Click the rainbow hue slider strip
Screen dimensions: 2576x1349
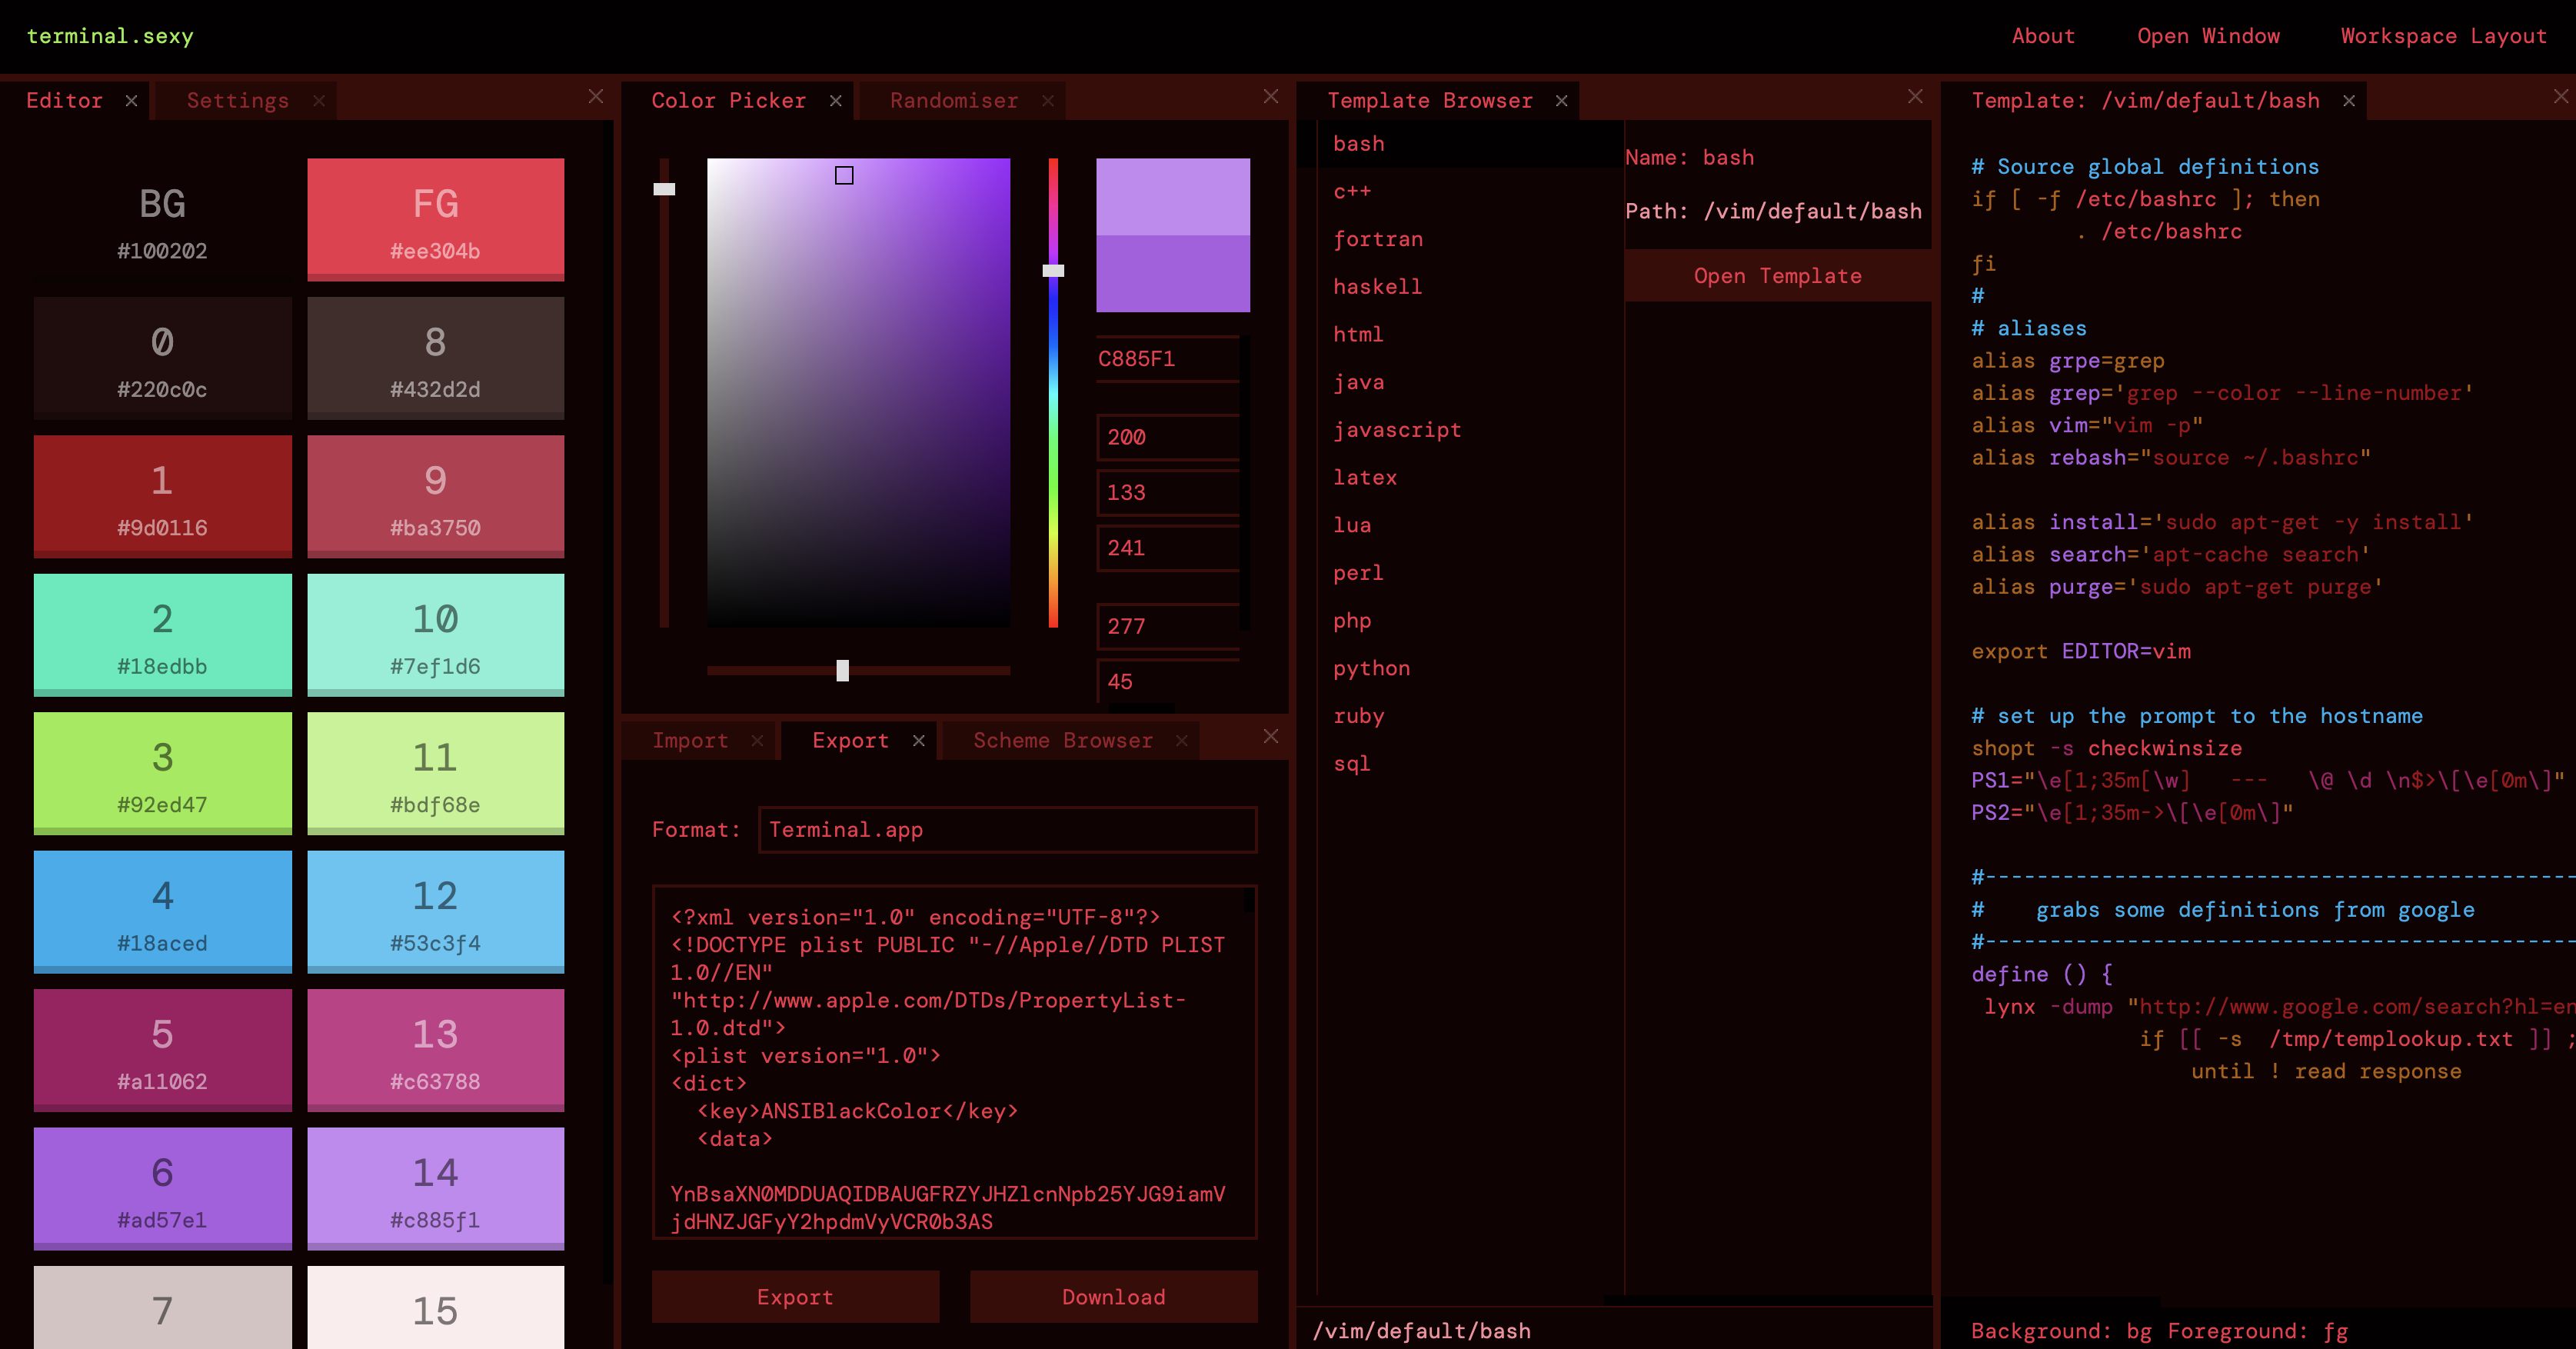coord(1053,450)
